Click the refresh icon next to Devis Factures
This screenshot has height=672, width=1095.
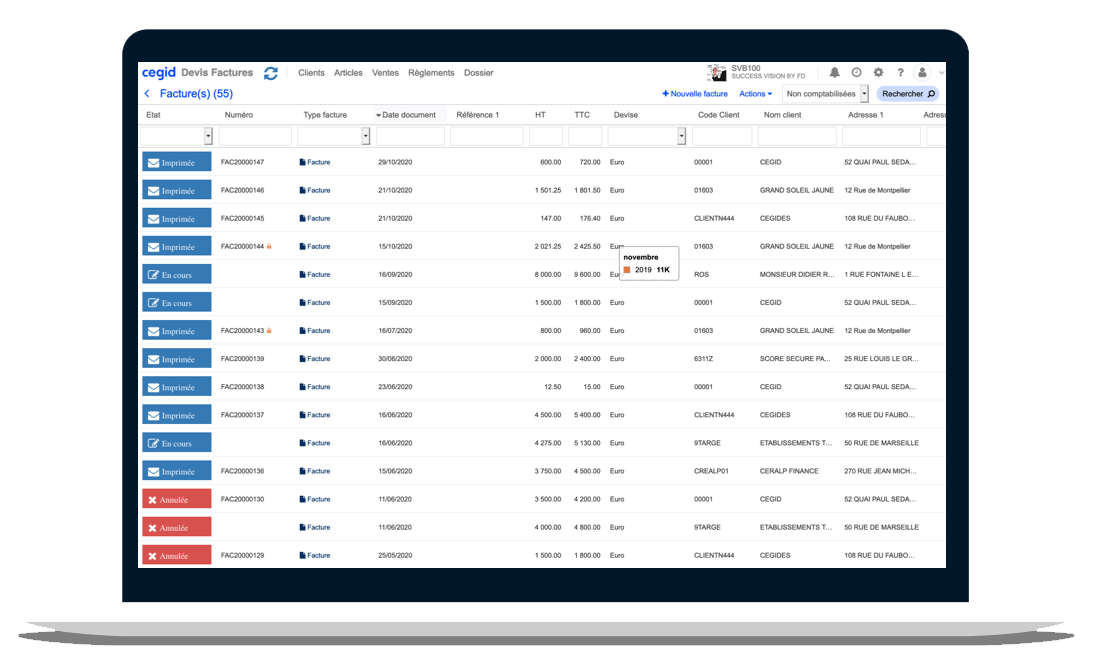pyautogui.click(x=270, y=72)
